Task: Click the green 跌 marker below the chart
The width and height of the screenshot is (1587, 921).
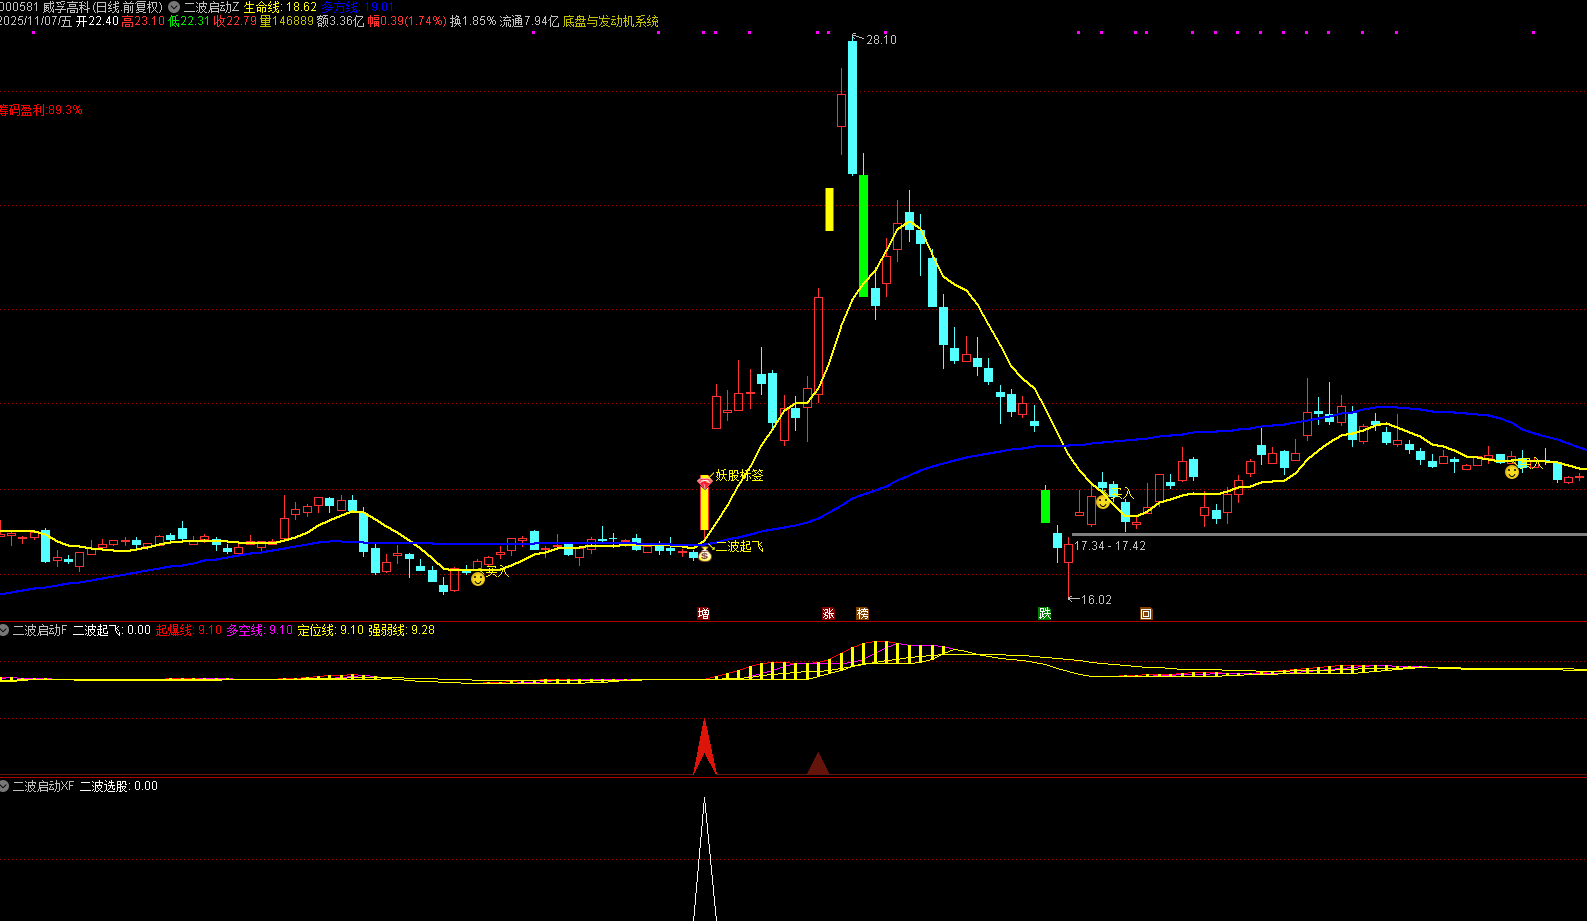Action: tap(1044, 613)
